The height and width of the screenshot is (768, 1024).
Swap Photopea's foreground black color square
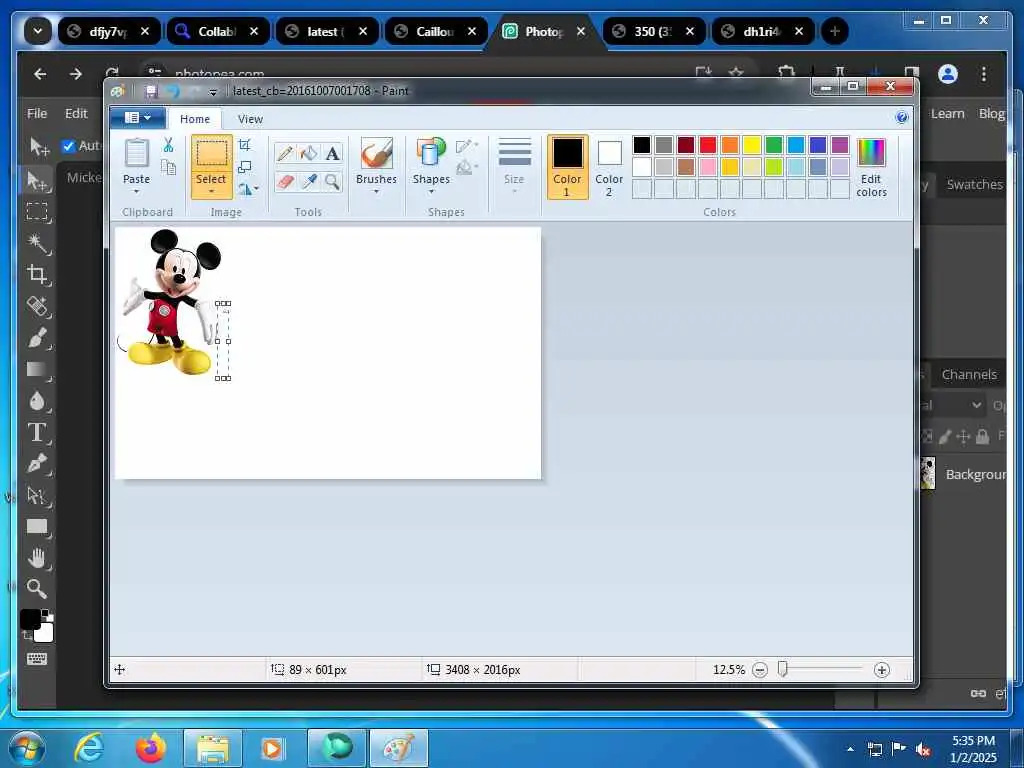coord(29,619)
